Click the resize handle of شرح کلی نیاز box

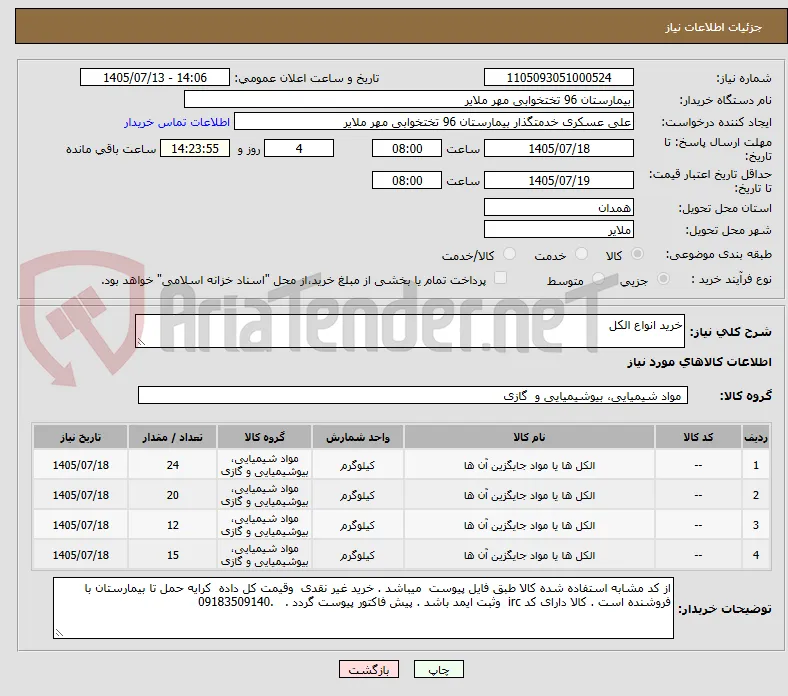(141, 342)
